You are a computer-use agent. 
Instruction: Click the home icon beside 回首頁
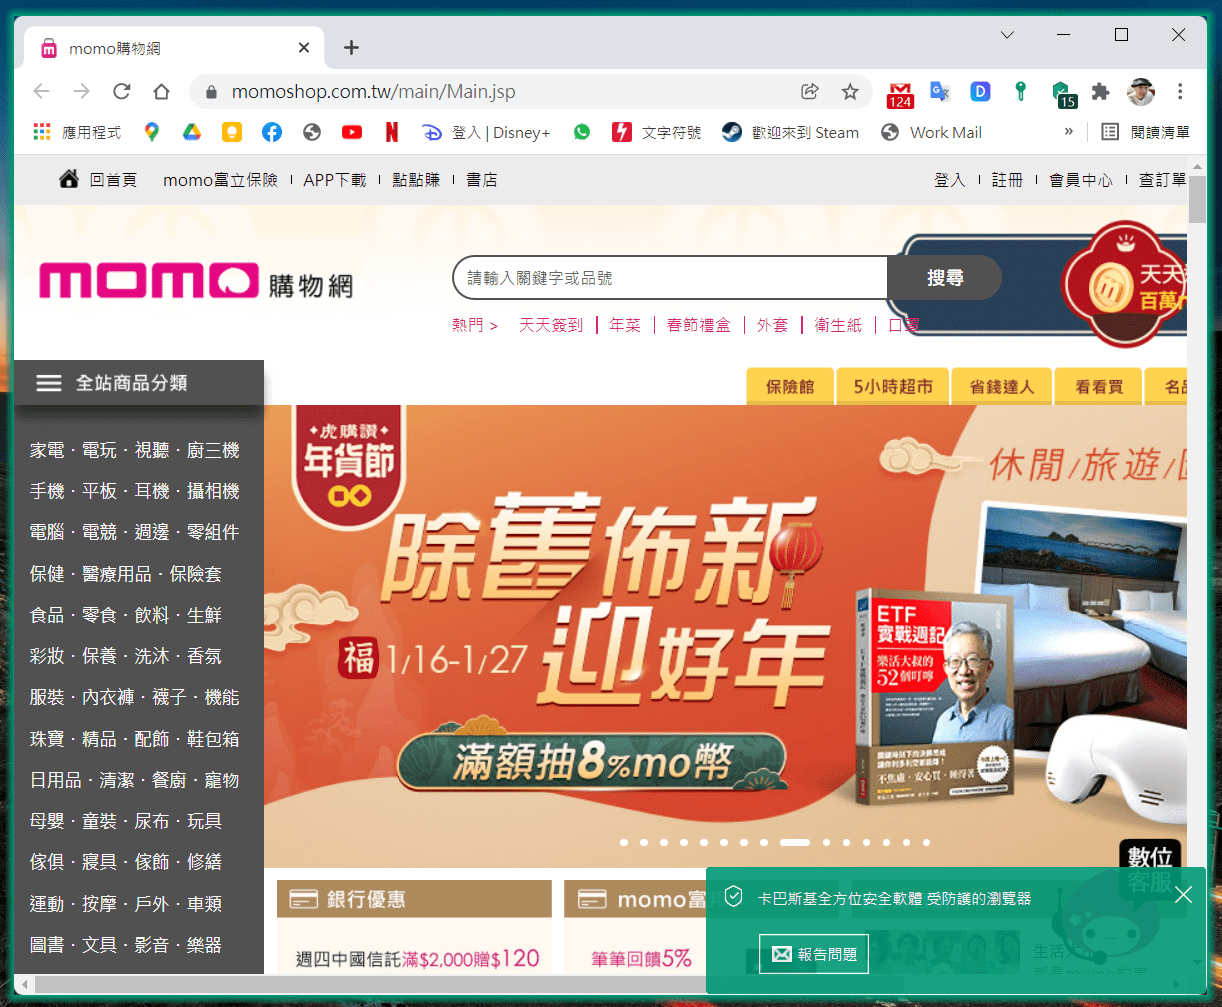(x=69, y=179)
